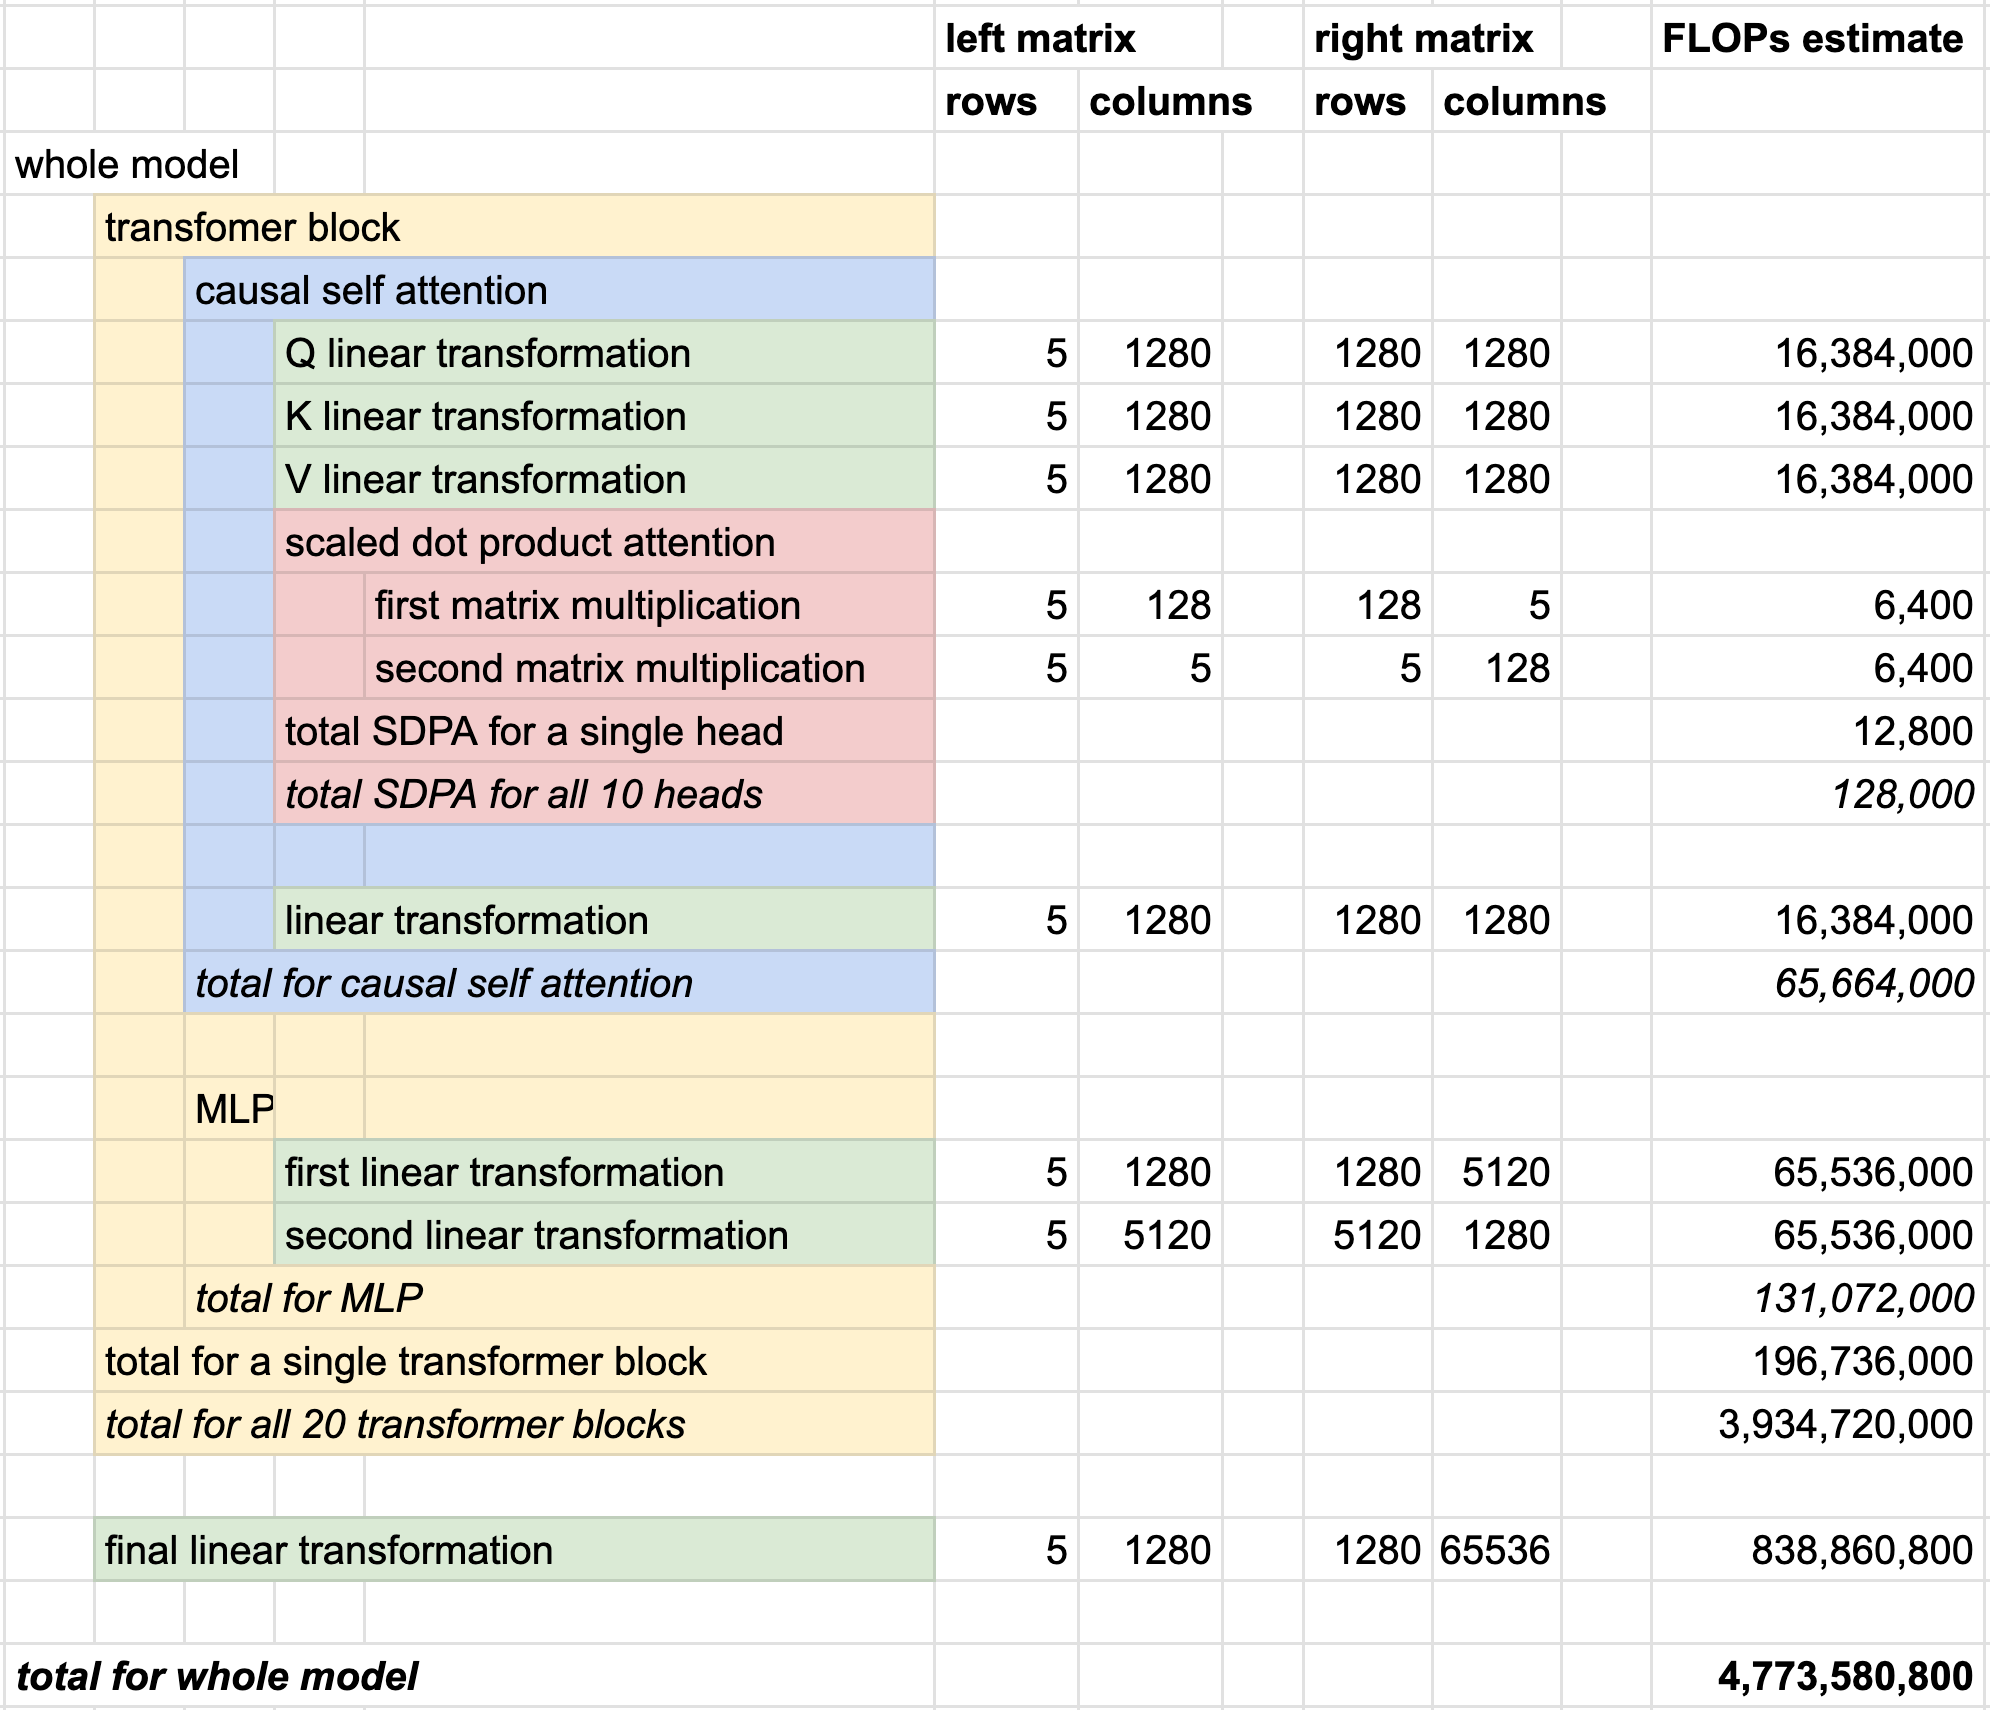Click the 'causal self attention' cell
1990x1710 pixels.
[371, 291]
